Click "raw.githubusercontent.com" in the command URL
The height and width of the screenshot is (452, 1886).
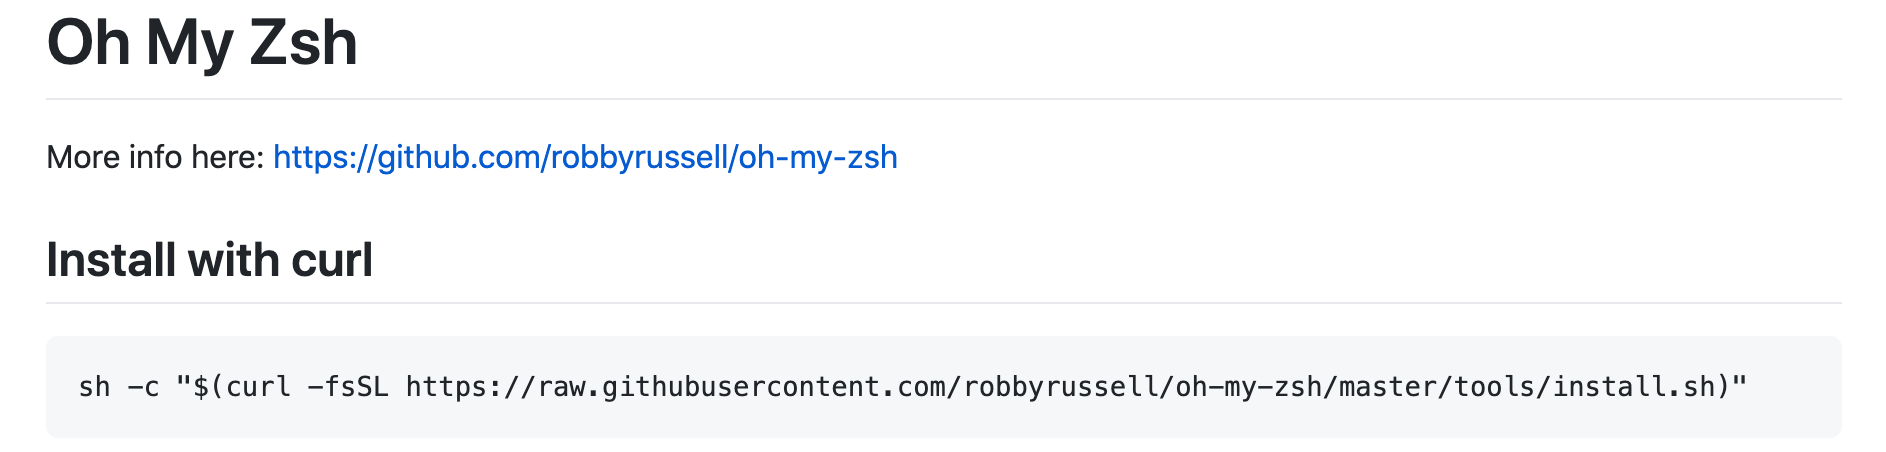coord(743,387)
